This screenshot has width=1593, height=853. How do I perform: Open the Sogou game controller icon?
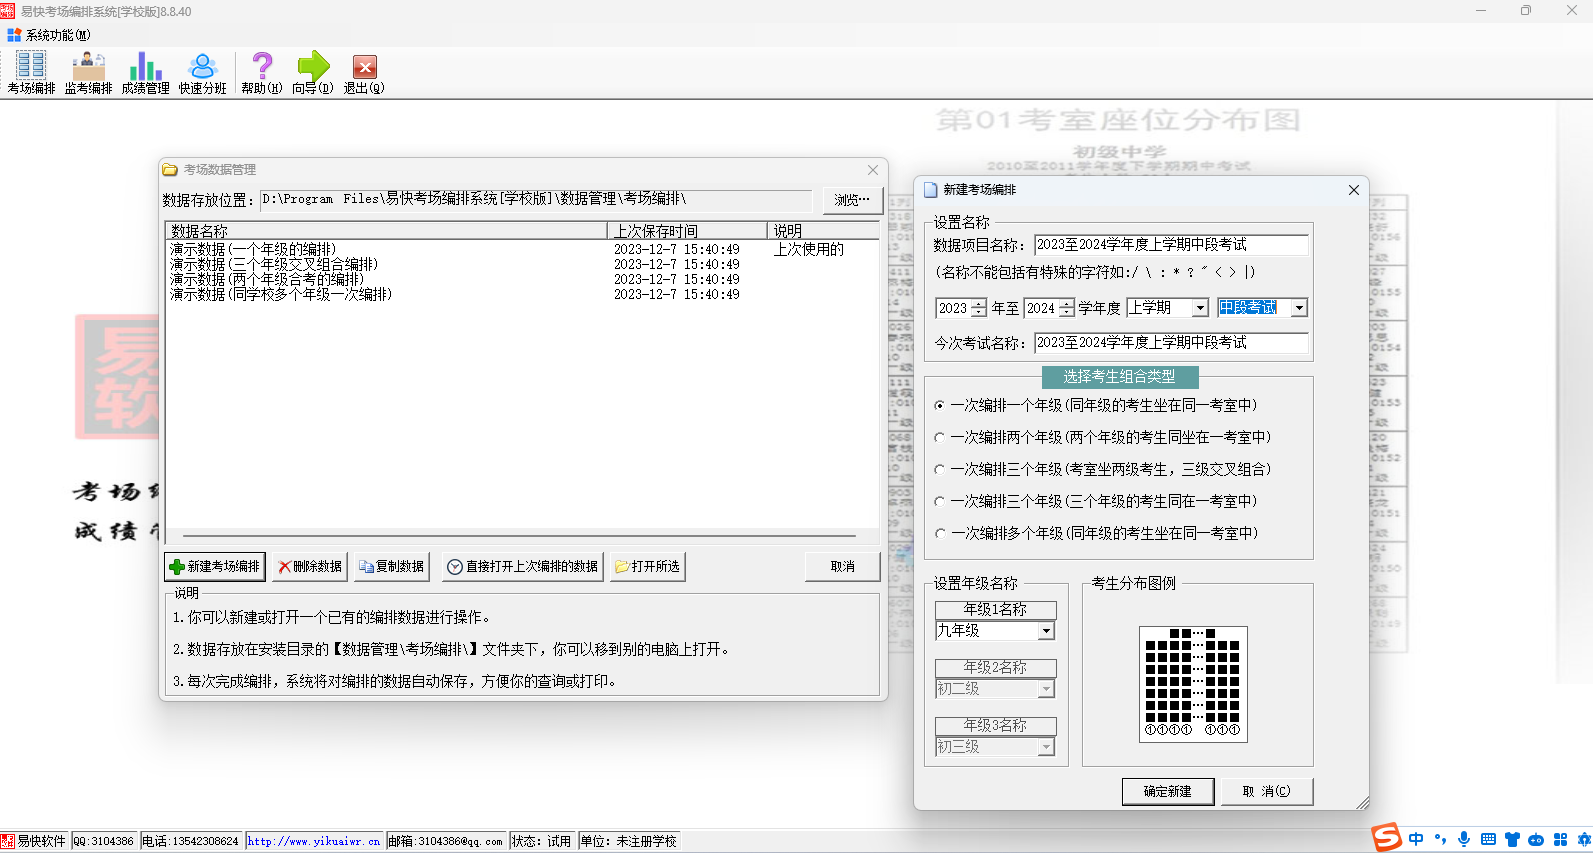(x=1536, y=840)
